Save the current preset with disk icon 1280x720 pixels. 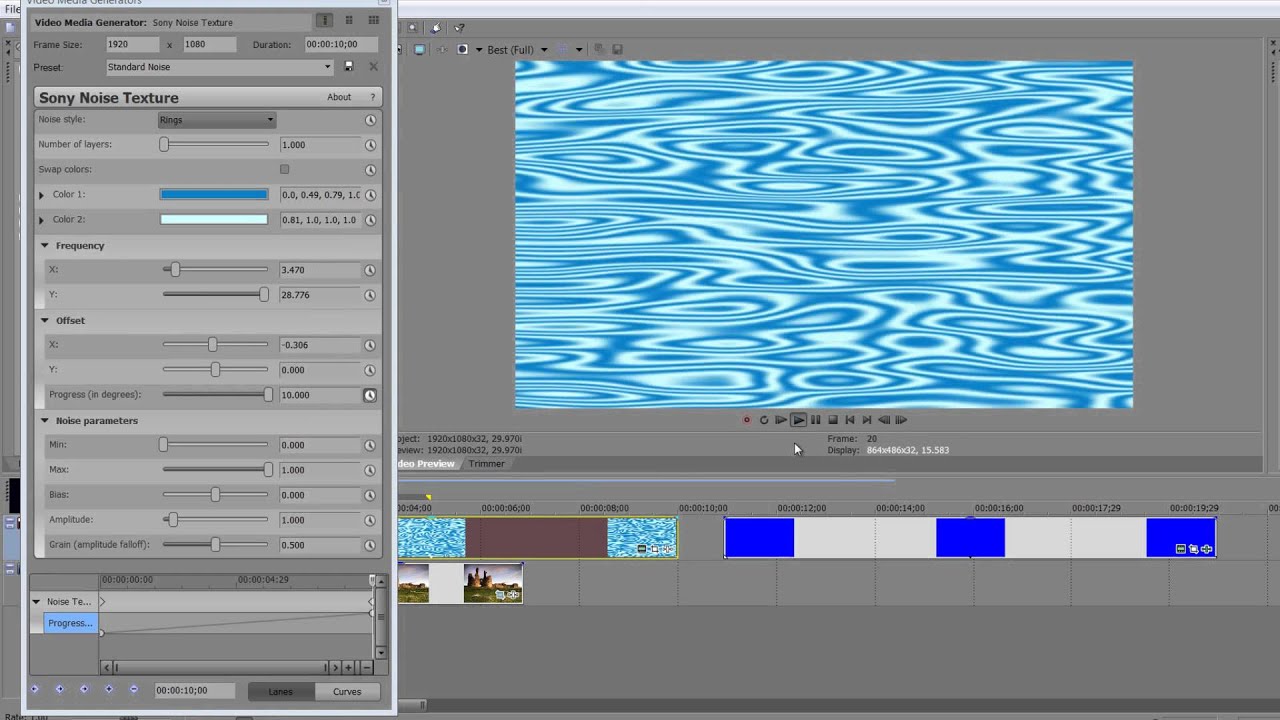(x=349, y=67)
